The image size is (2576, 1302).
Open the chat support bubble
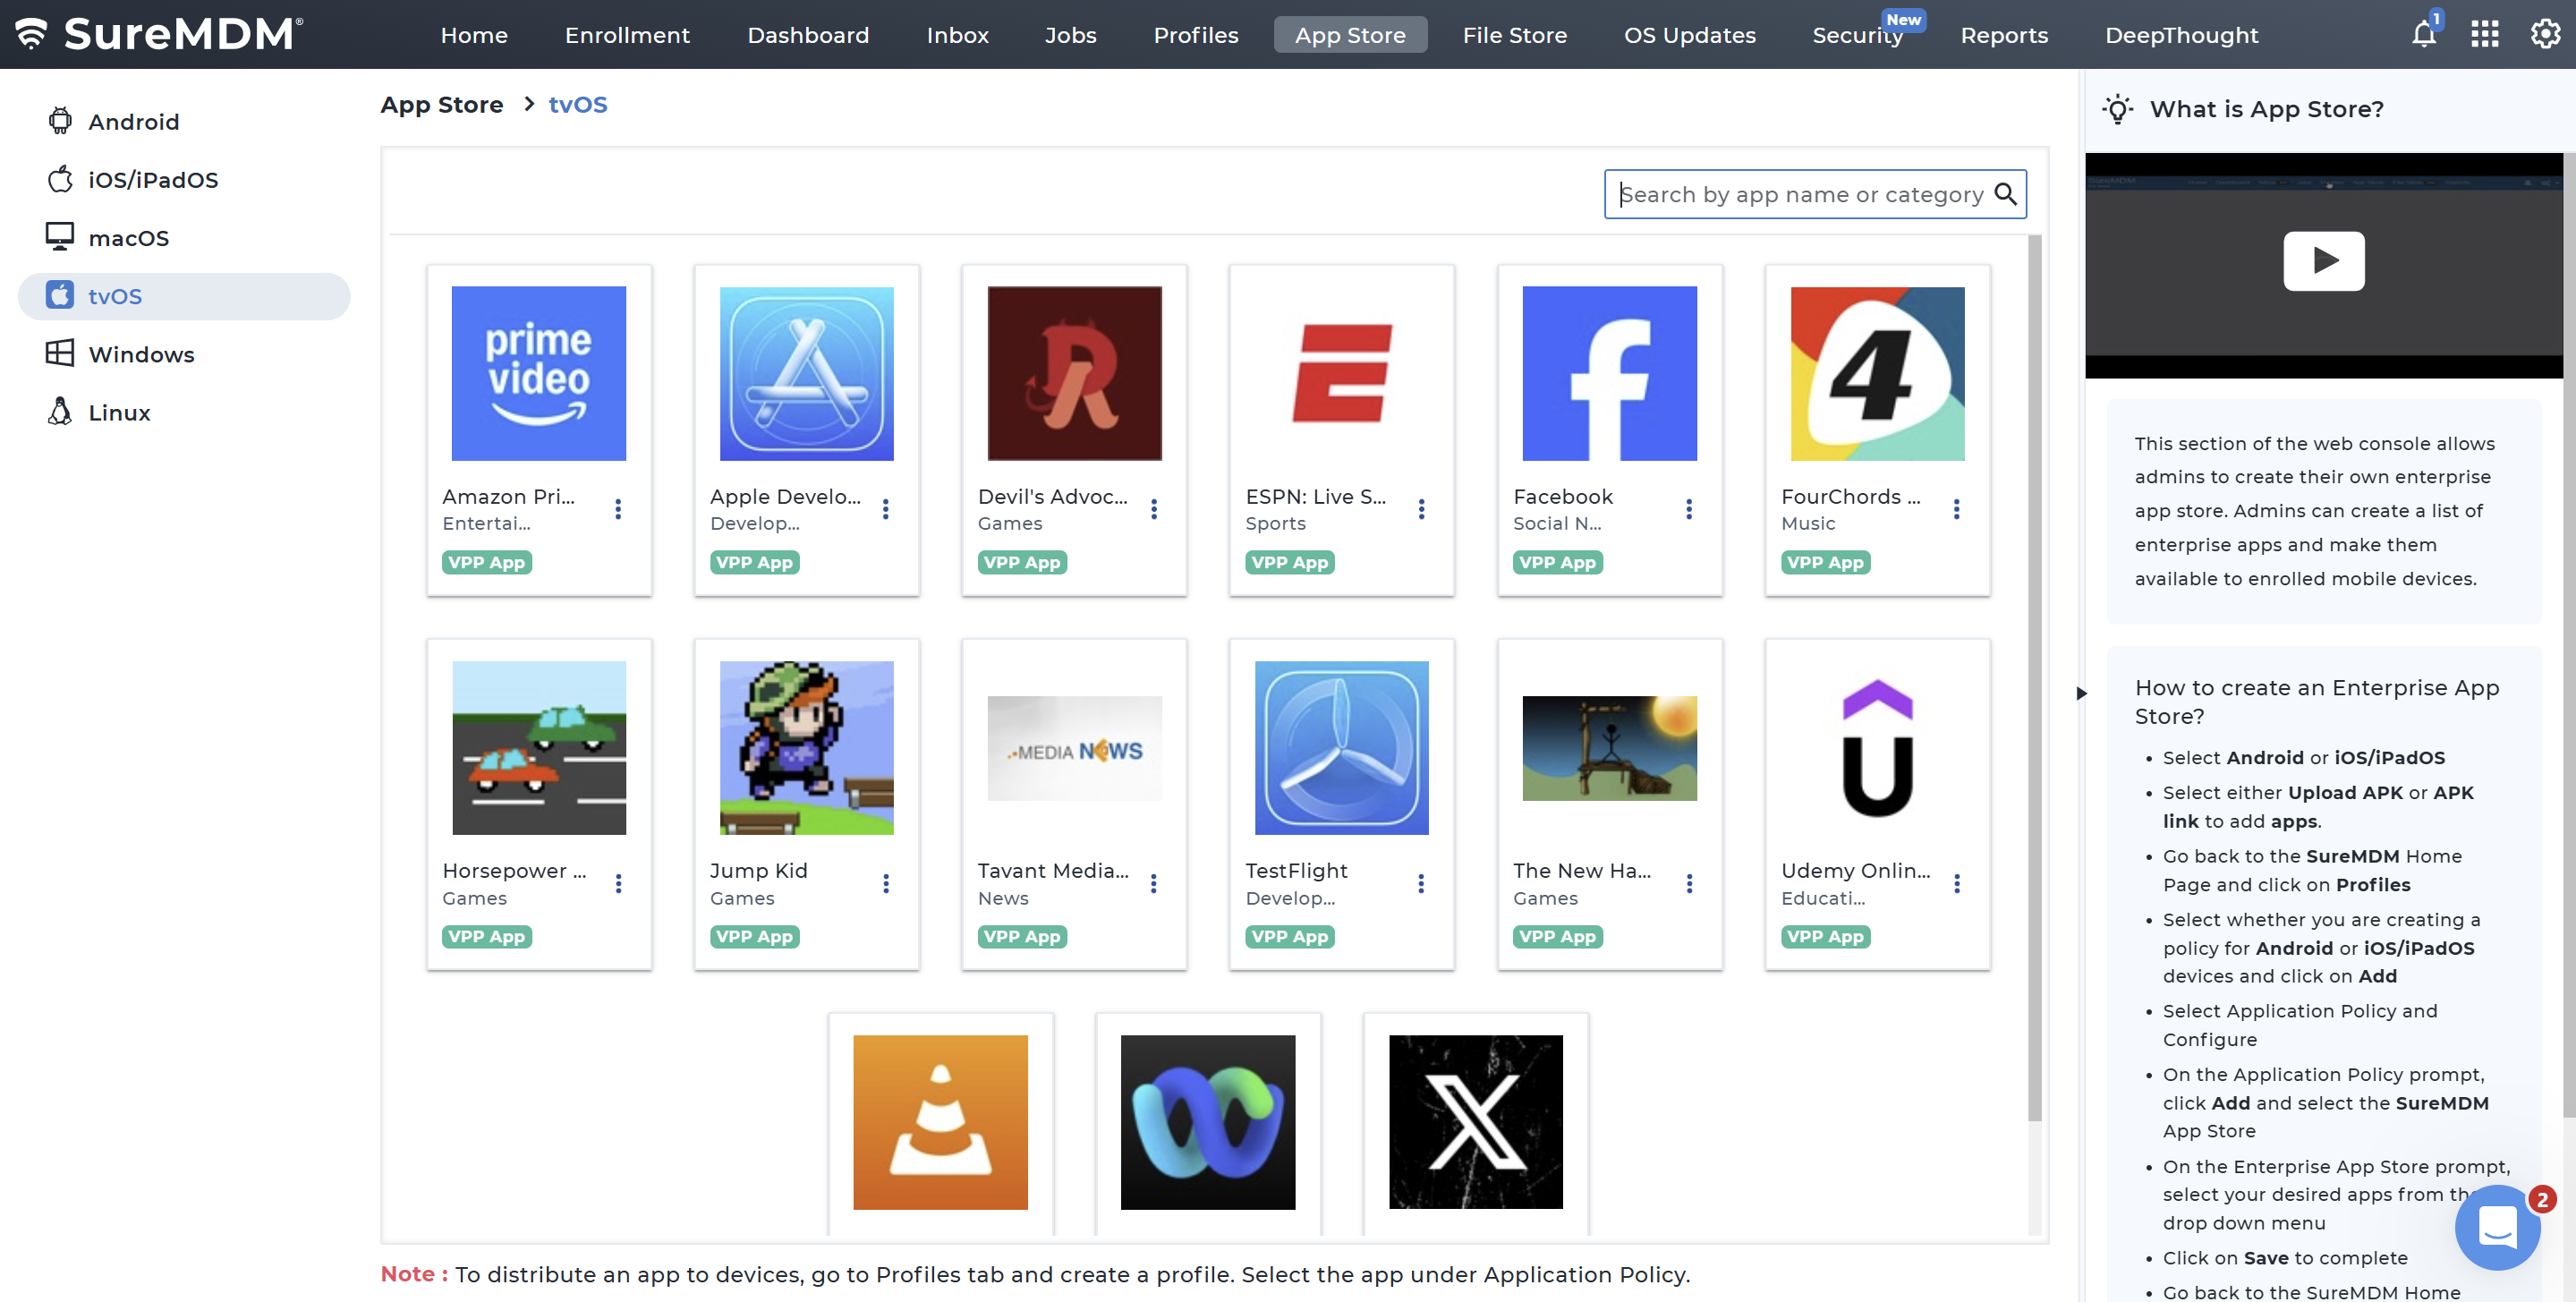coord(2497,1227)
